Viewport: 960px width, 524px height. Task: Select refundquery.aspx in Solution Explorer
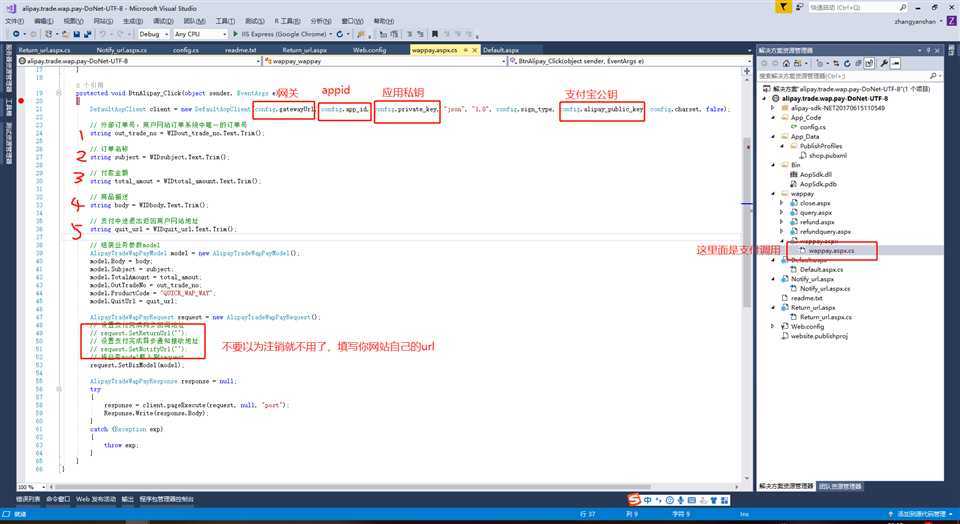(825, 231)
